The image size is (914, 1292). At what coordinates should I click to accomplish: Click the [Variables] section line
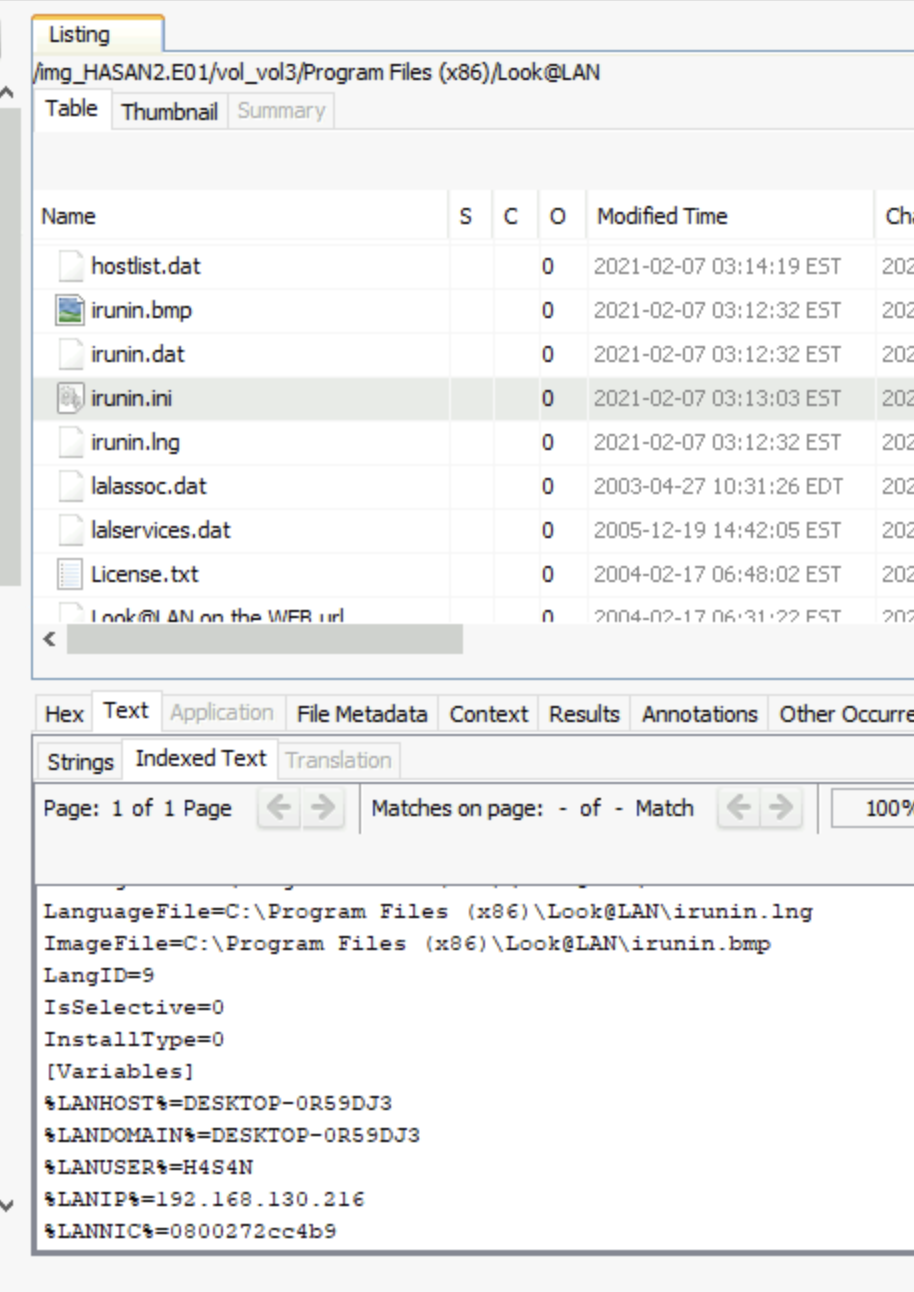(119, 1071)
